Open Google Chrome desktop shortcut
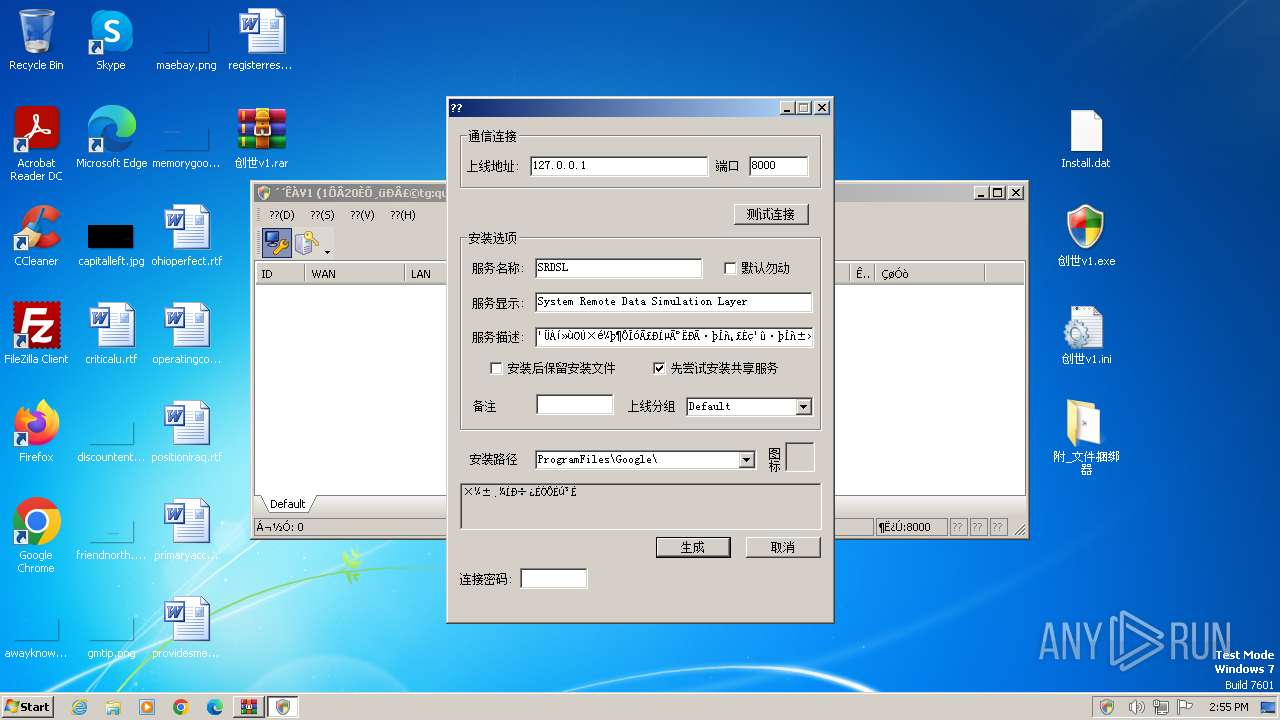The height and width of the screenshot is (720, 1280). (x=36, y=536)
